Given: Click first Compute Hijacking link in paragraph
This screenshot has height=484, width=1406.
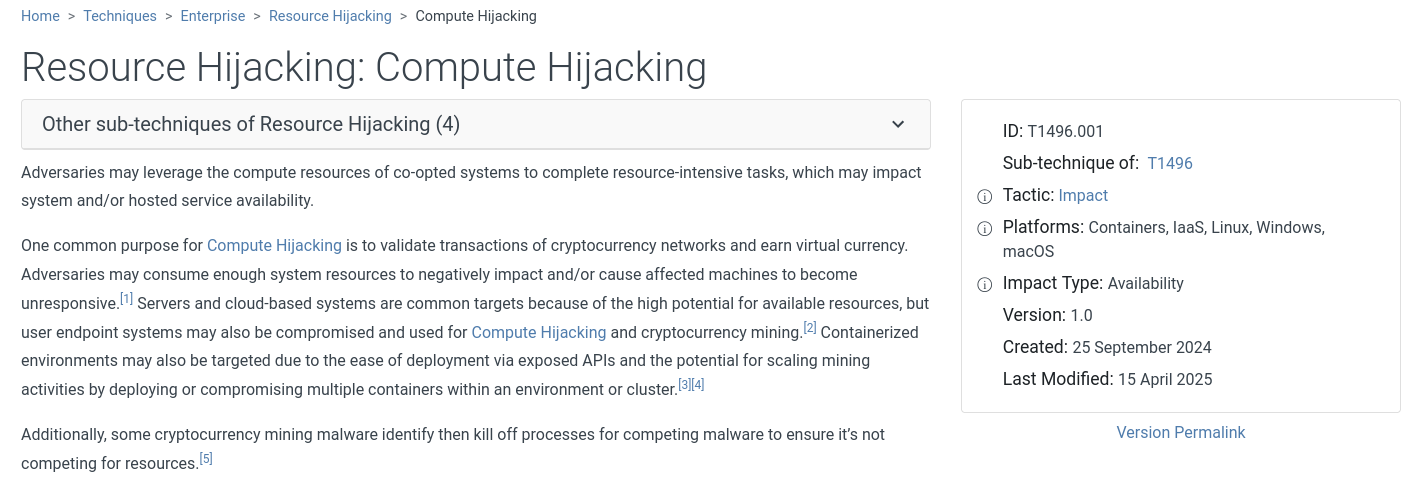Looking at the screenshot, I should pos(274,245).
